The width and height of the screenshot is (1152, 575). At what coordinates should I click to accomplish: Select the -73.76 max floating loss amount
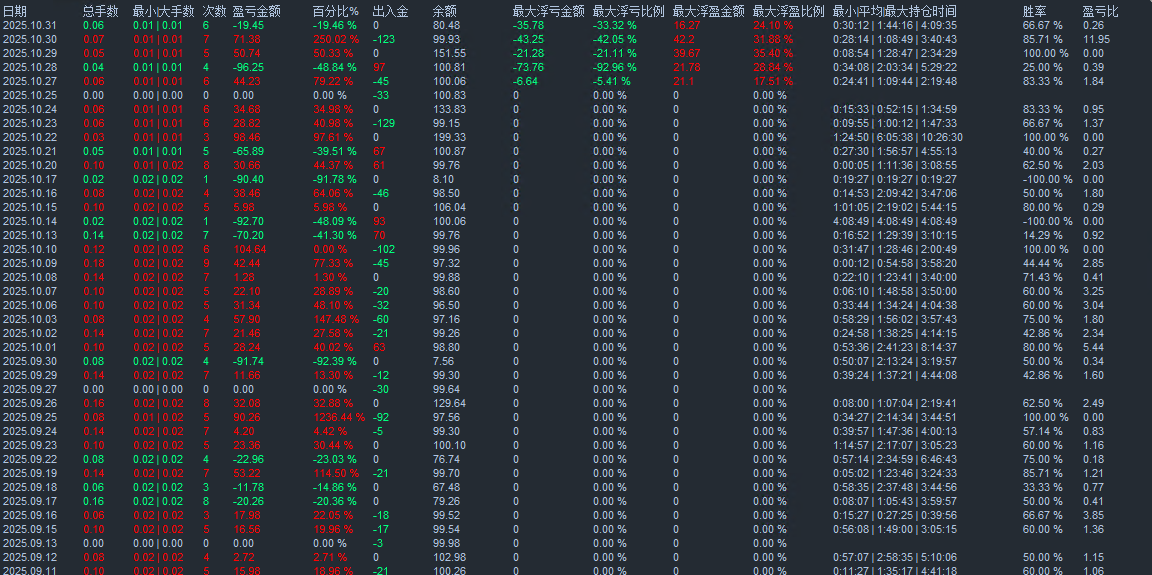(x=529, y=67)
